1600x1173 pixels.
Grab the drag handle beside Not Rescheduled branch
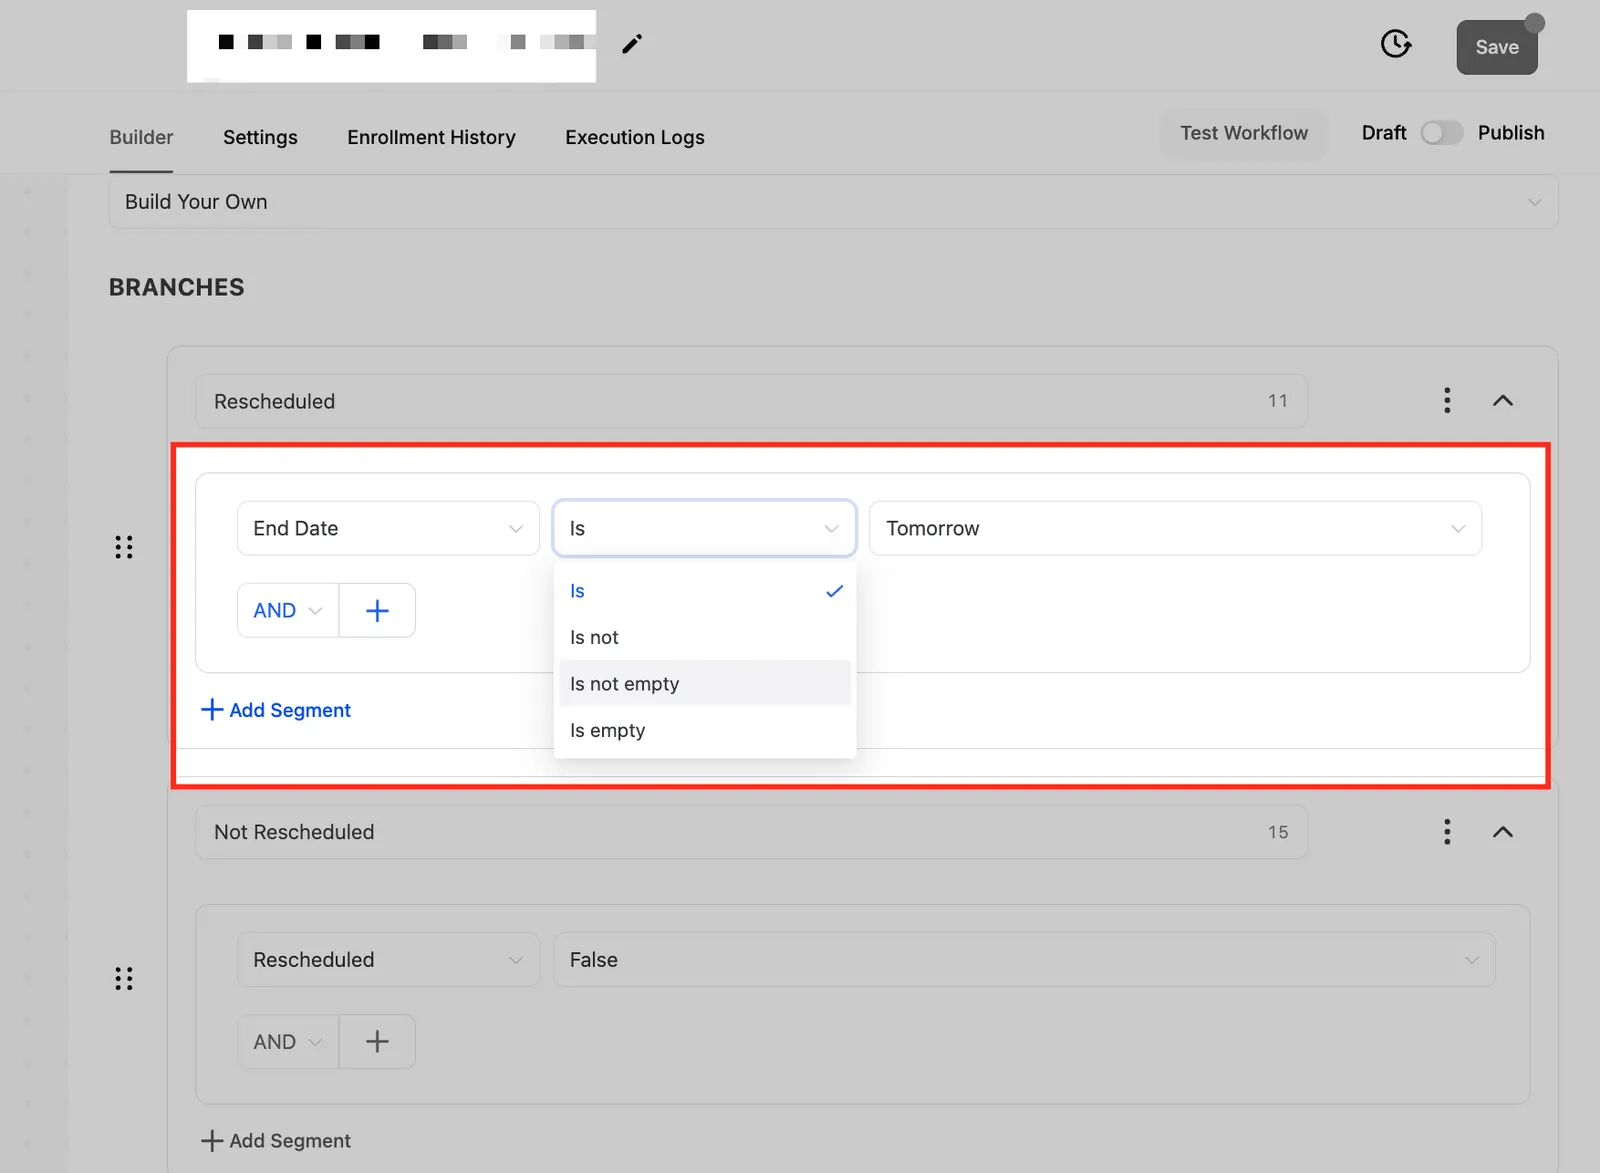(x=124, y=978)
